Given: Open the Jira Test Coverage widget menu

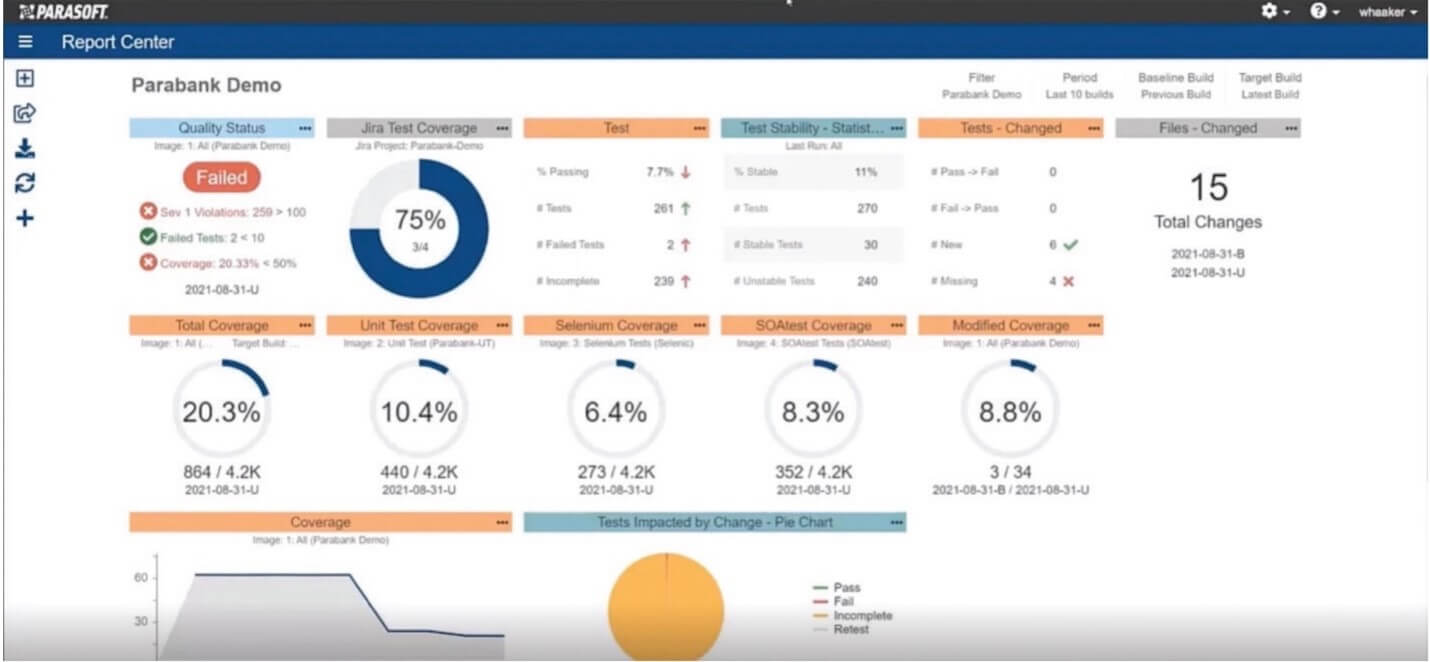Looking at the screenshot, I should pos(504,128).
